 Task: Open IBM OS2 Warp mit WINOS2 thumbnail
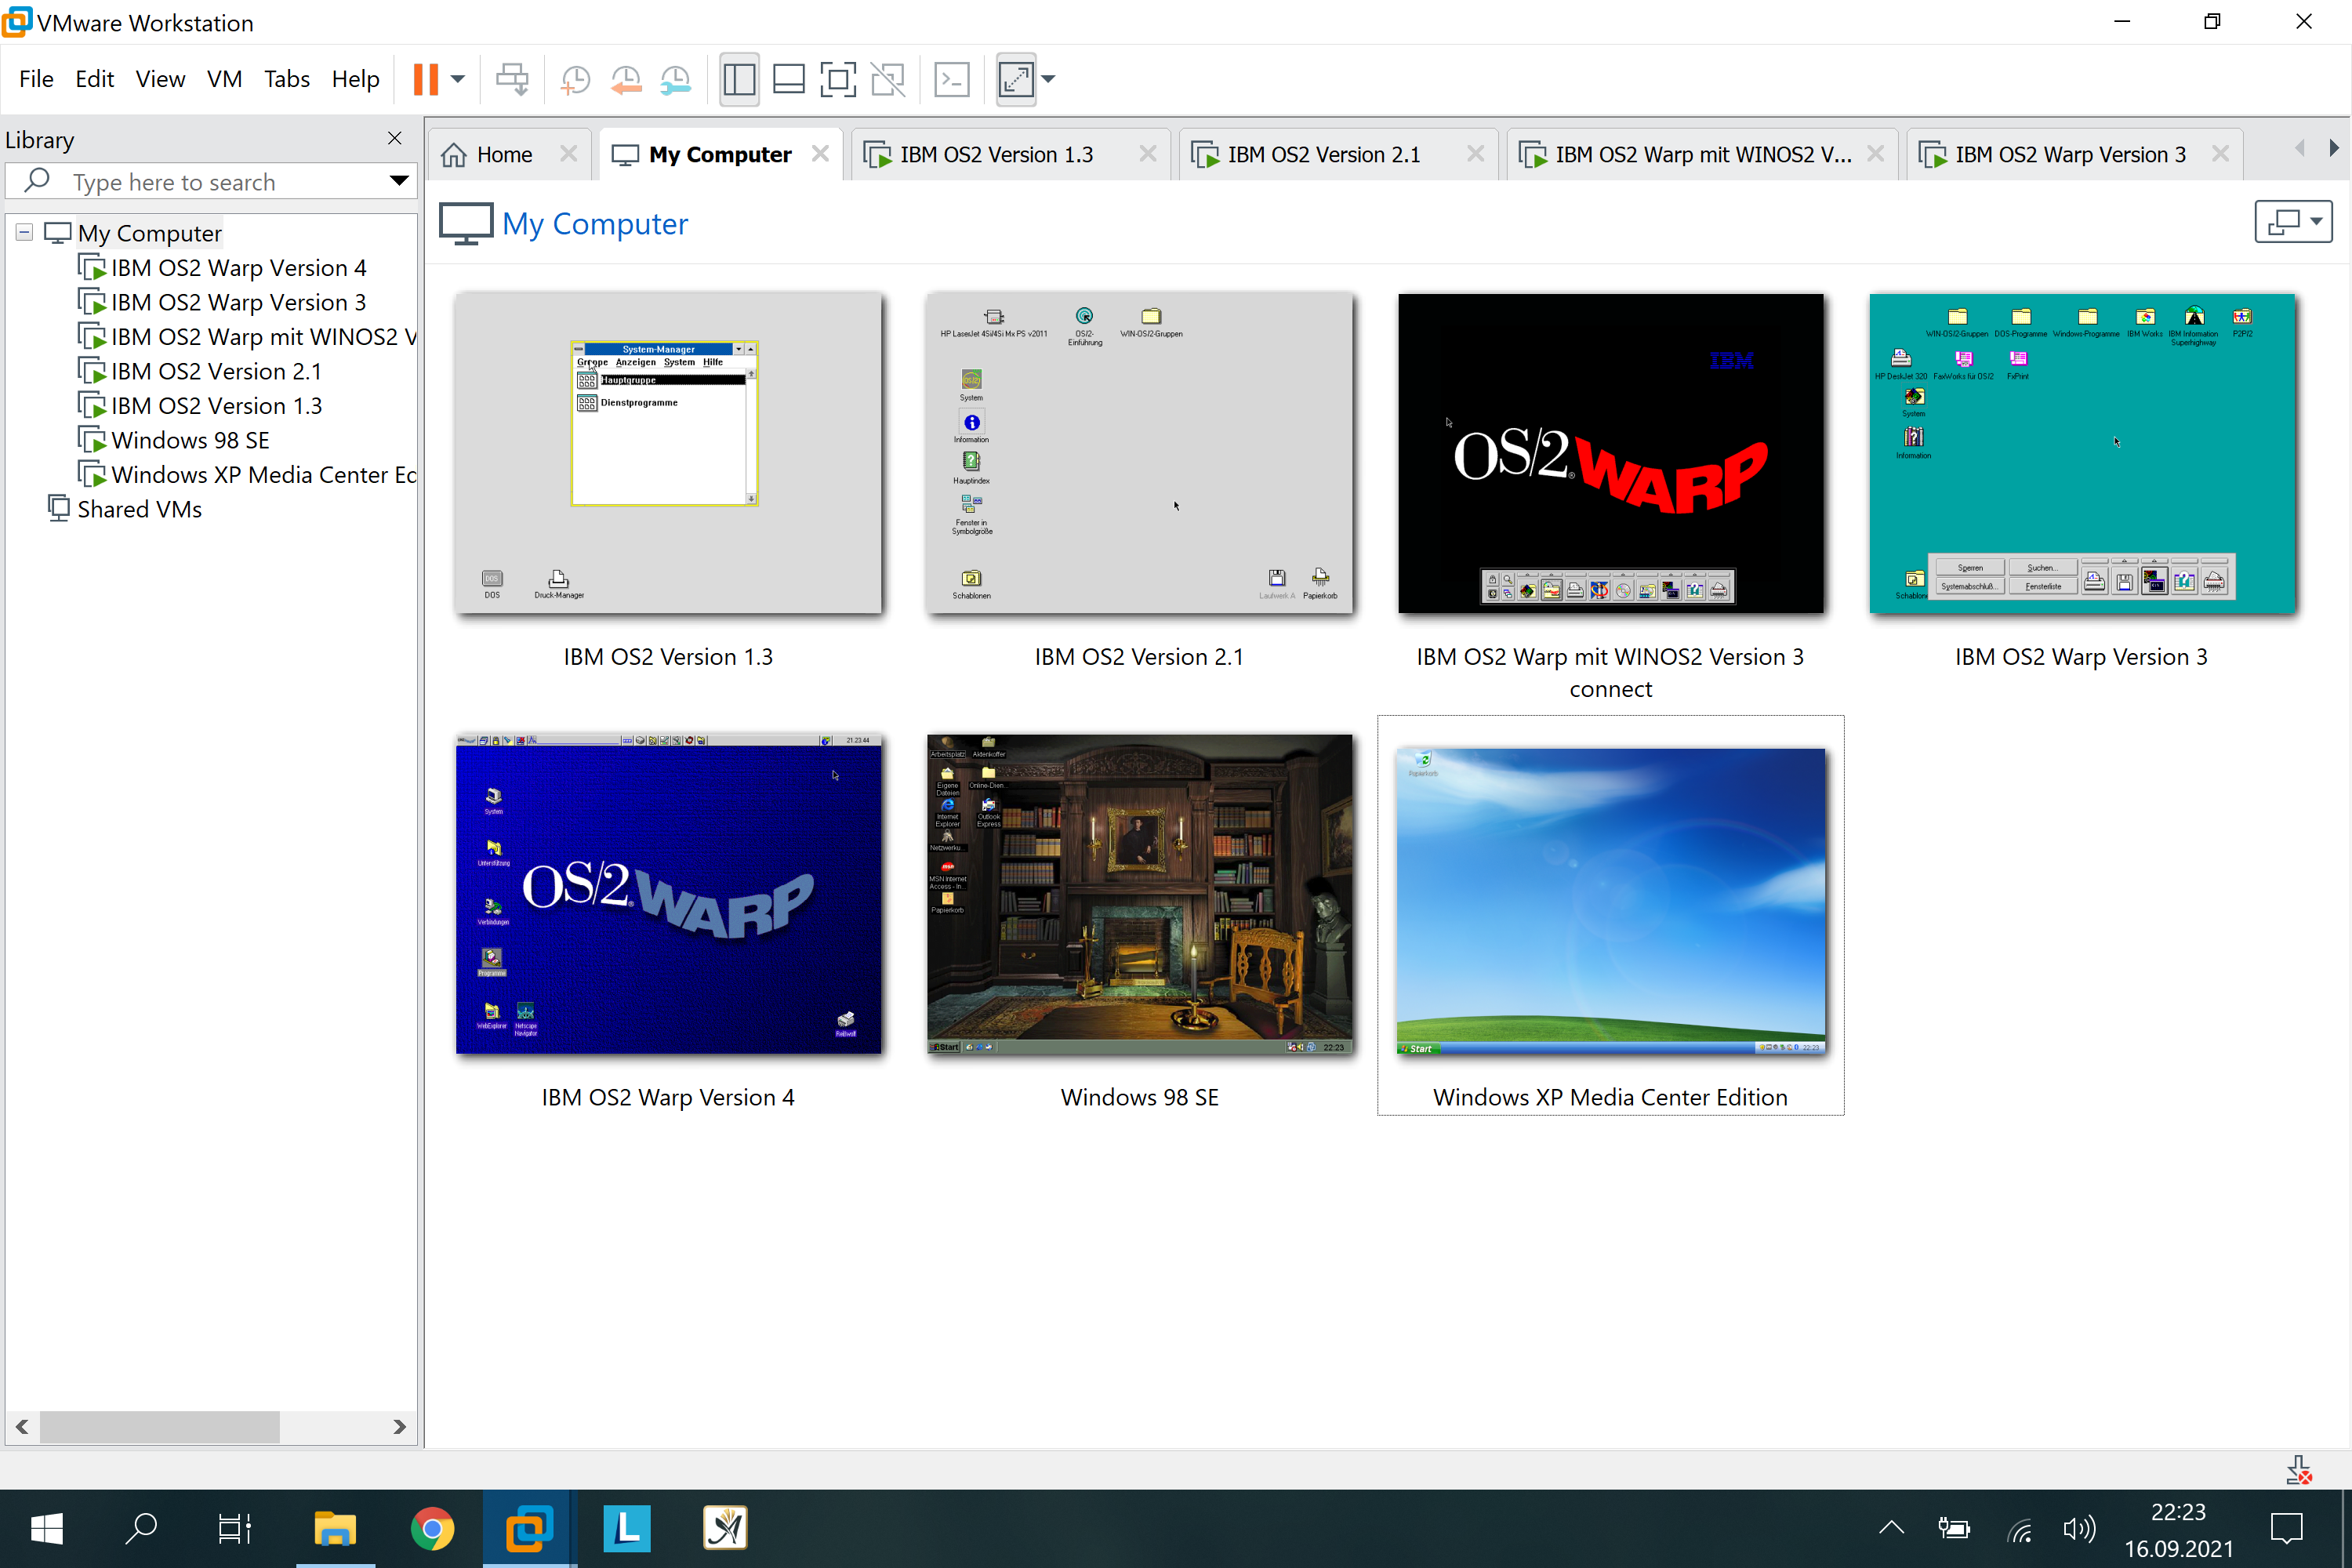[x=1610, y=453]
